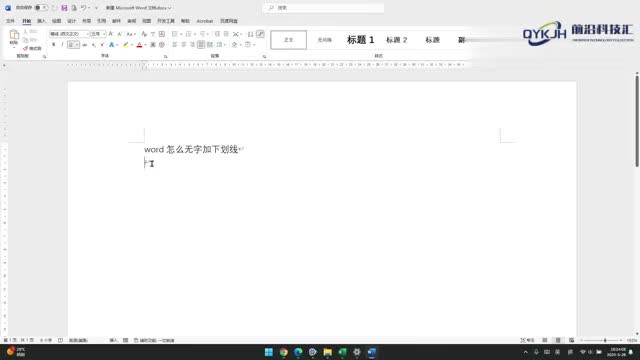This screenshot has height=360, width=640.
Task: Toggle Superscript formatting
Action: [102, 44]
